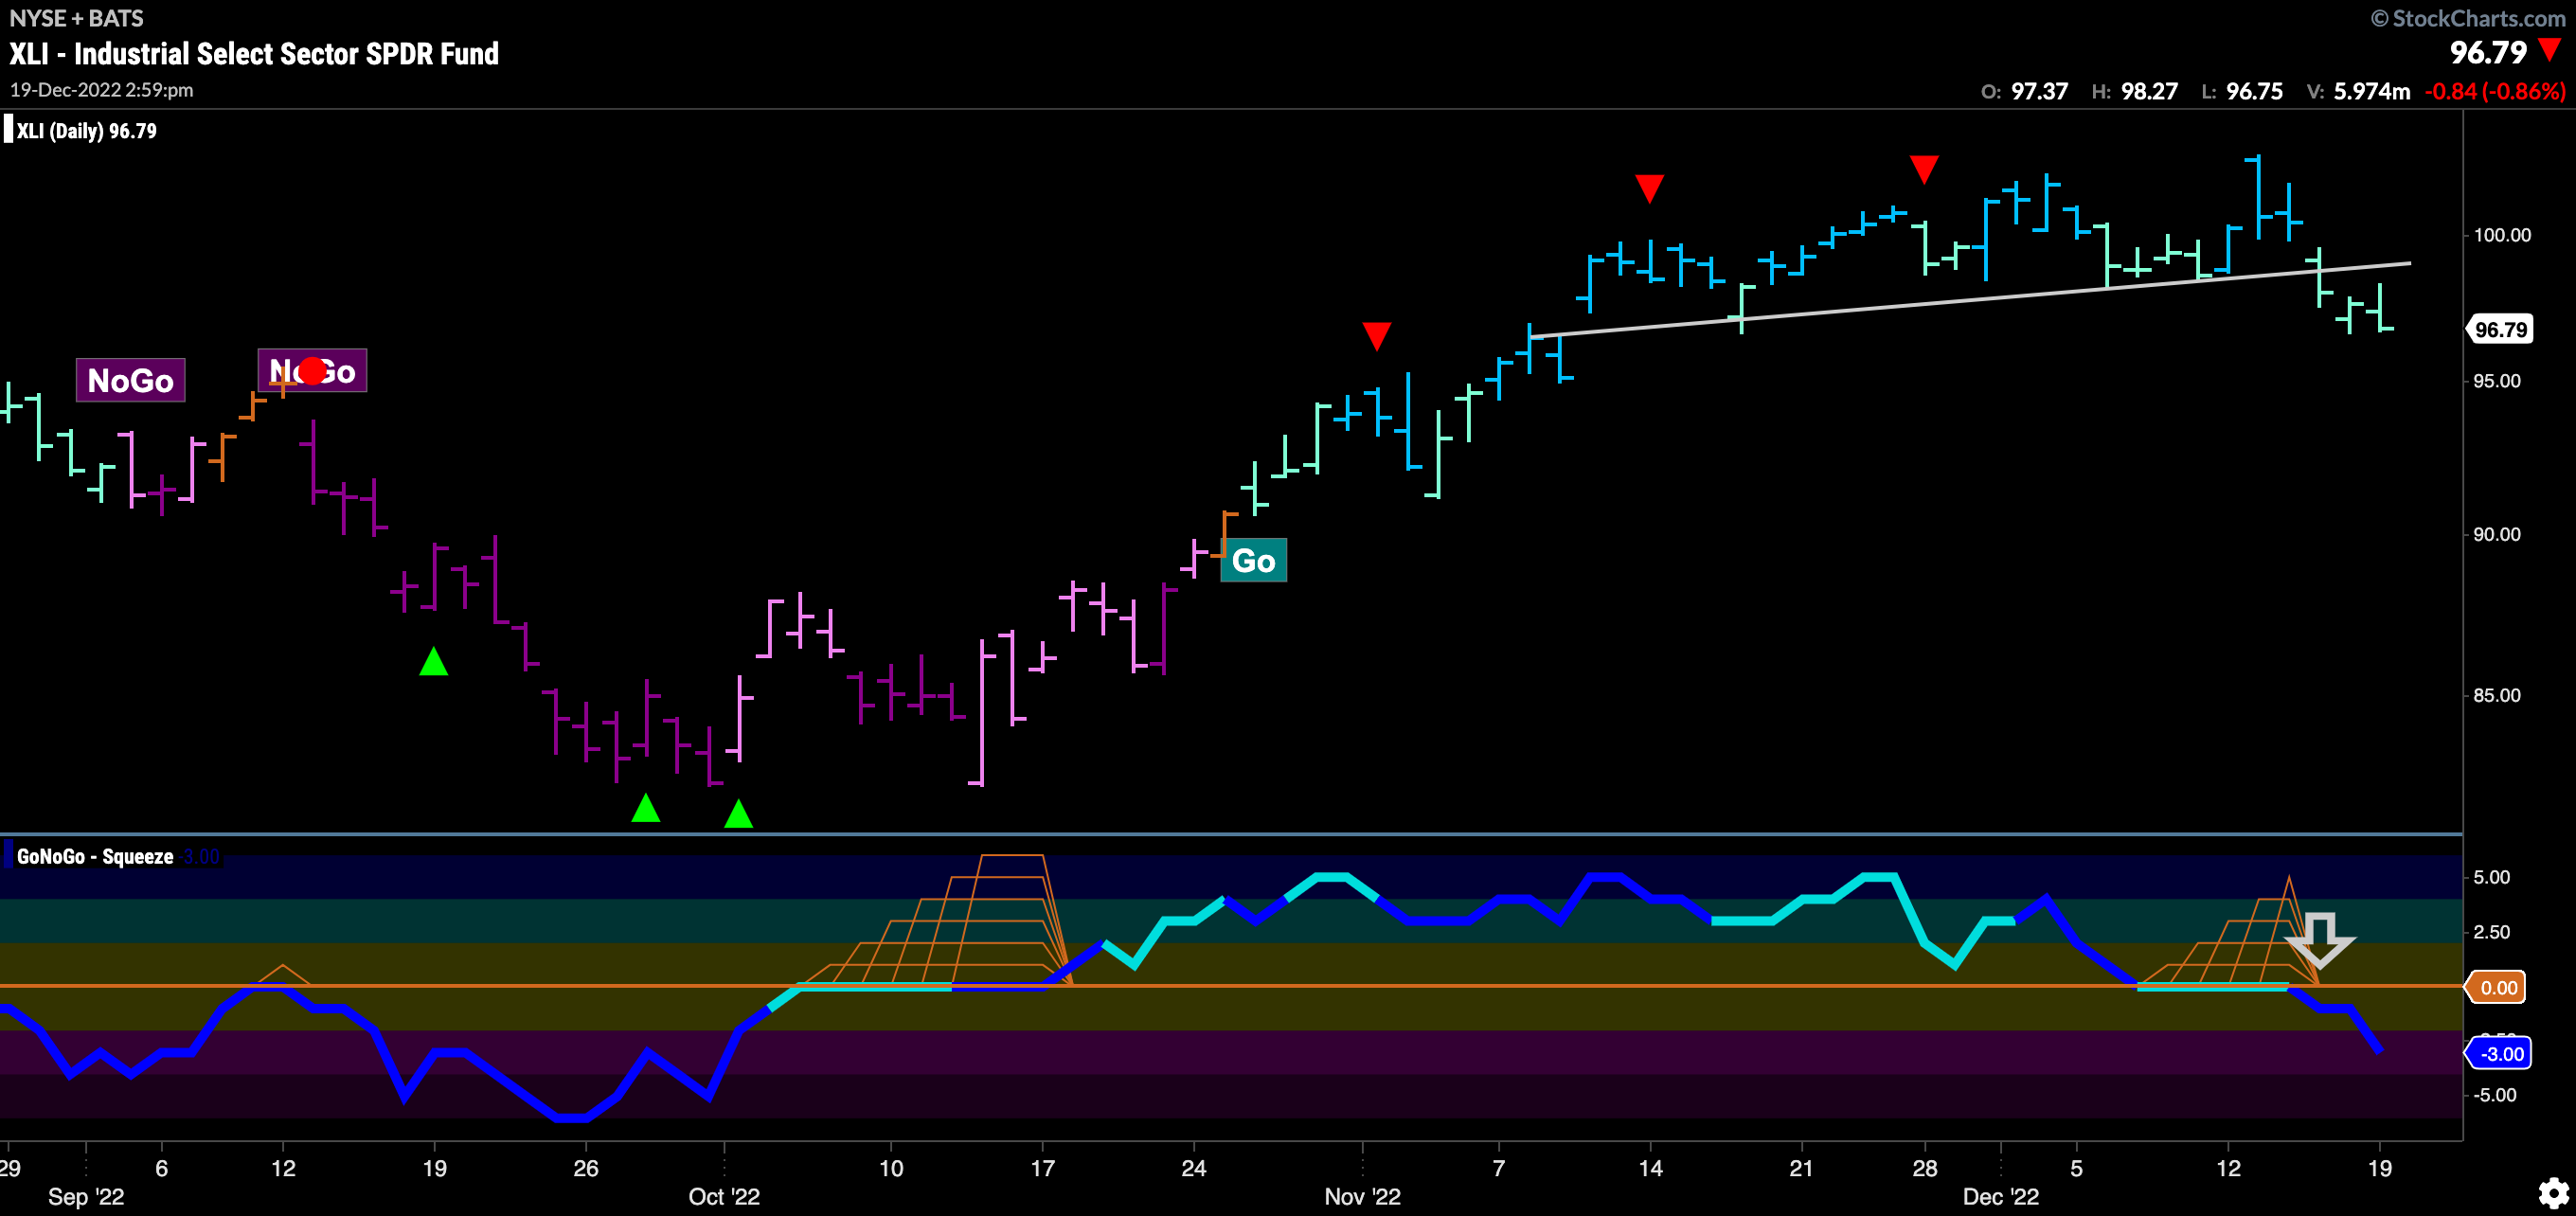
Task: Click the 96.79 price axis tag
Action: pyautogui.click(x=2500, y=329)
